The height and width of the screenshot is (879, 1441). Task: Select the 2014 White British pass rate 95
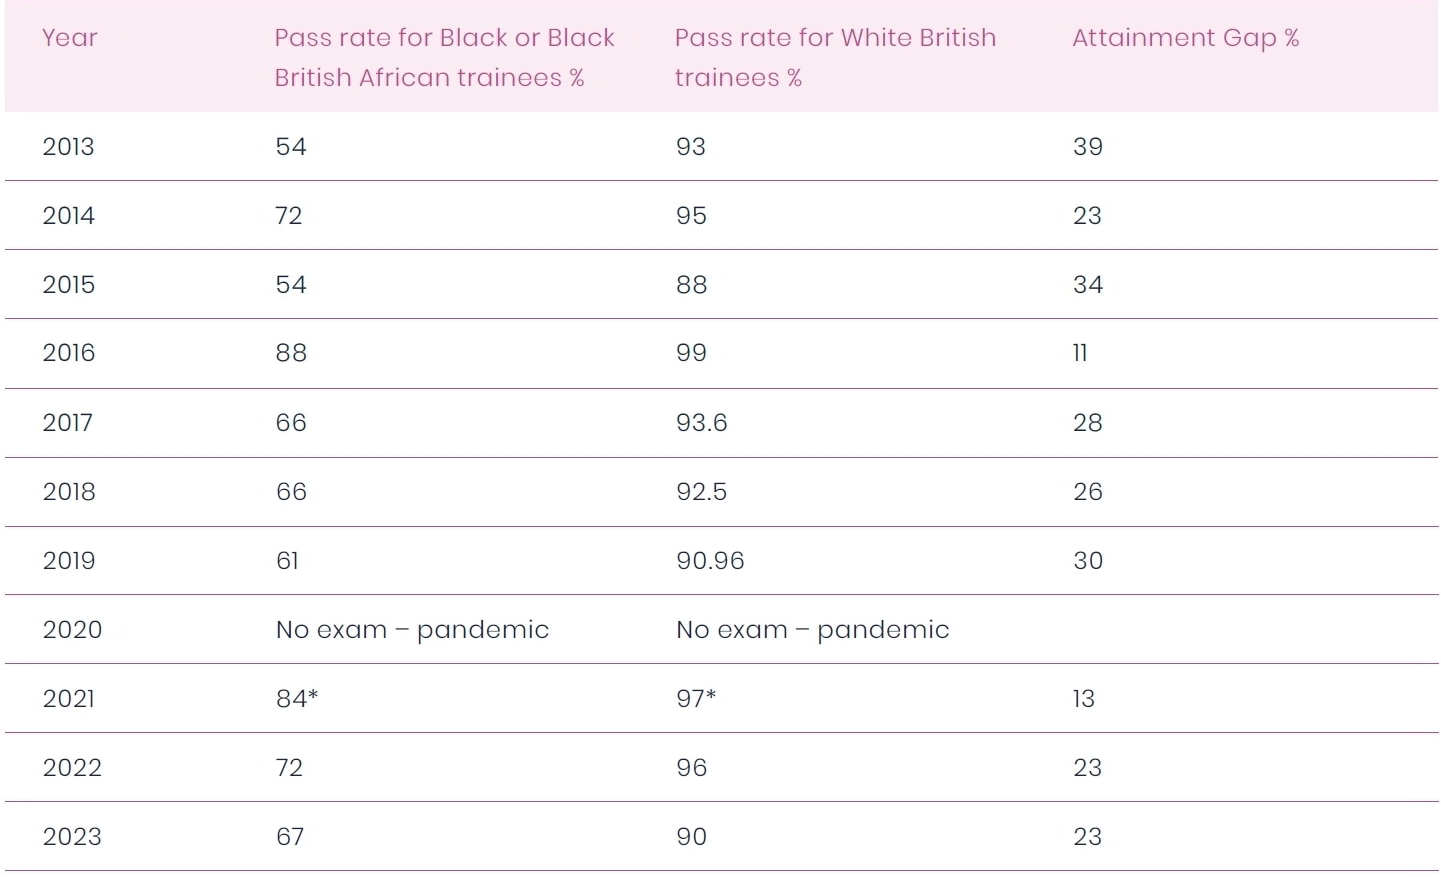(691, 216)
